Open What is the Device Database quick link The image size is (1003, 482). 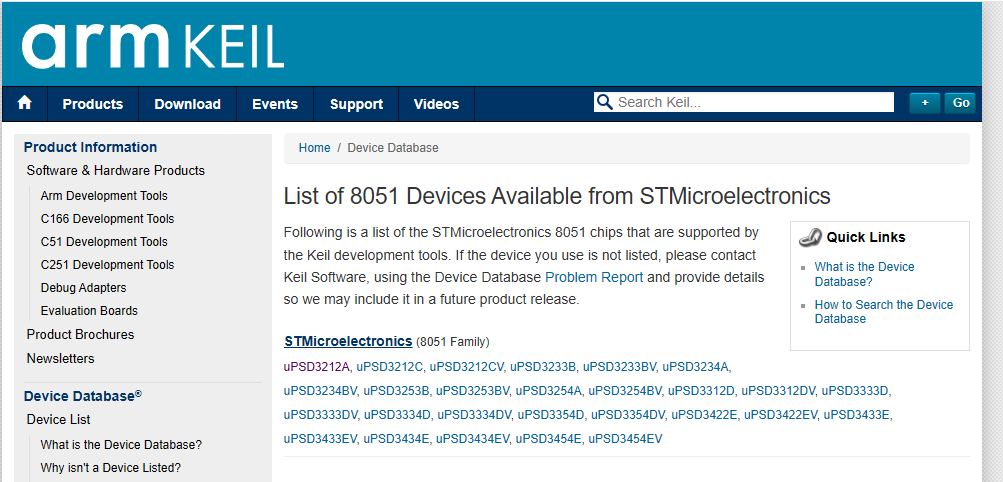pyautogui.click(x=864, y=274)
